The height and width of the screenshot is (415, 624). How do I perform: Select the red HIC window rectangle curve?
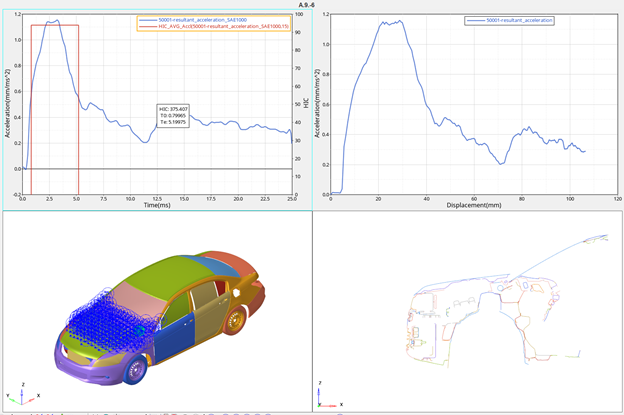(x=78, y=100)
